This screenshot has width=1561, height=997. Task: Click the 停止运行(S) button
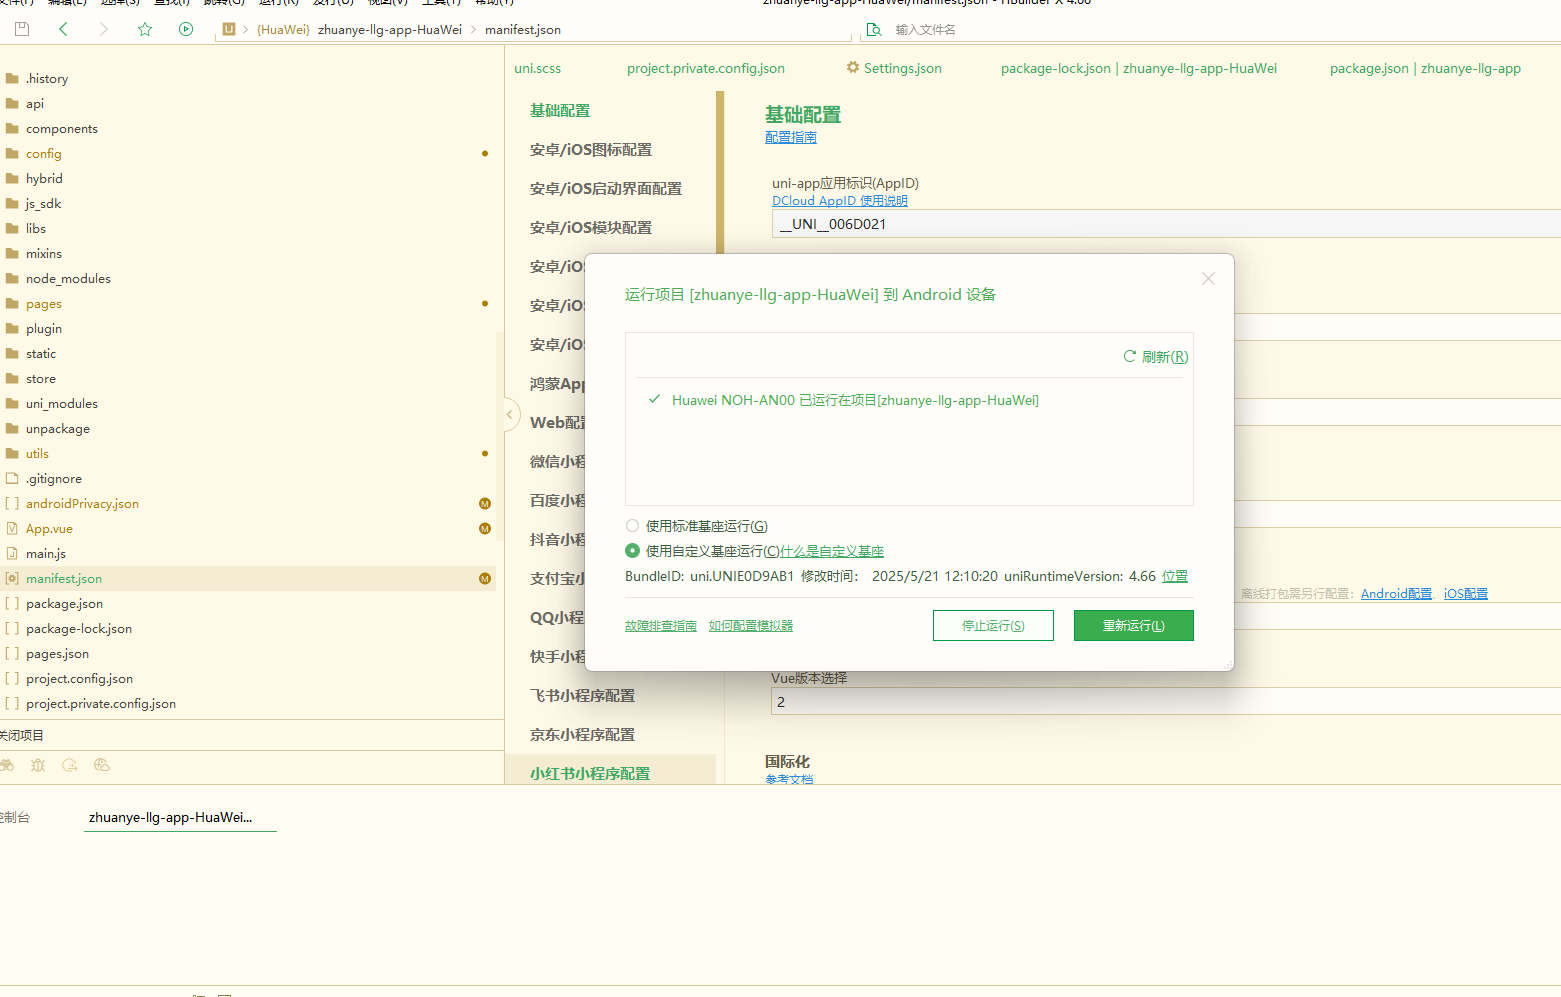coord(993,625)
